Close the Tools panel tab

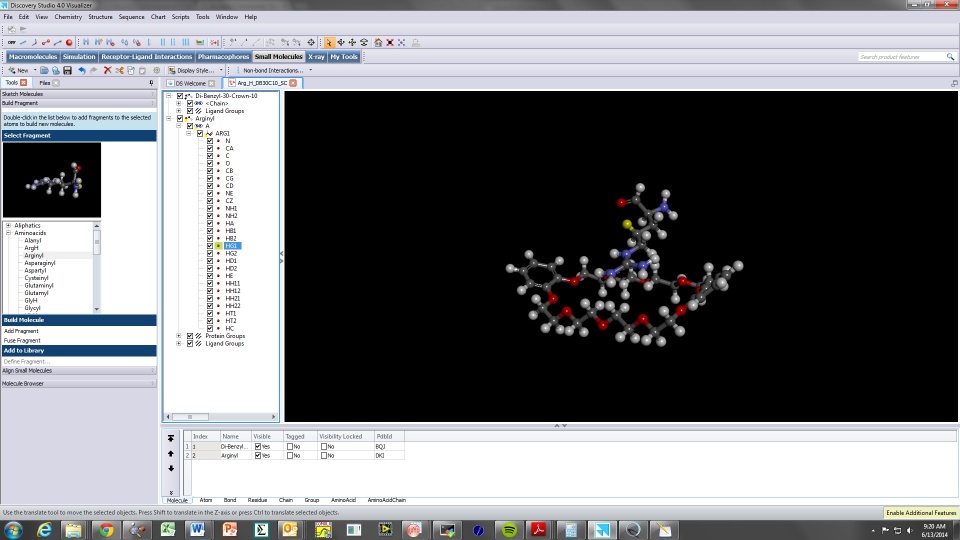coord(24,83)
